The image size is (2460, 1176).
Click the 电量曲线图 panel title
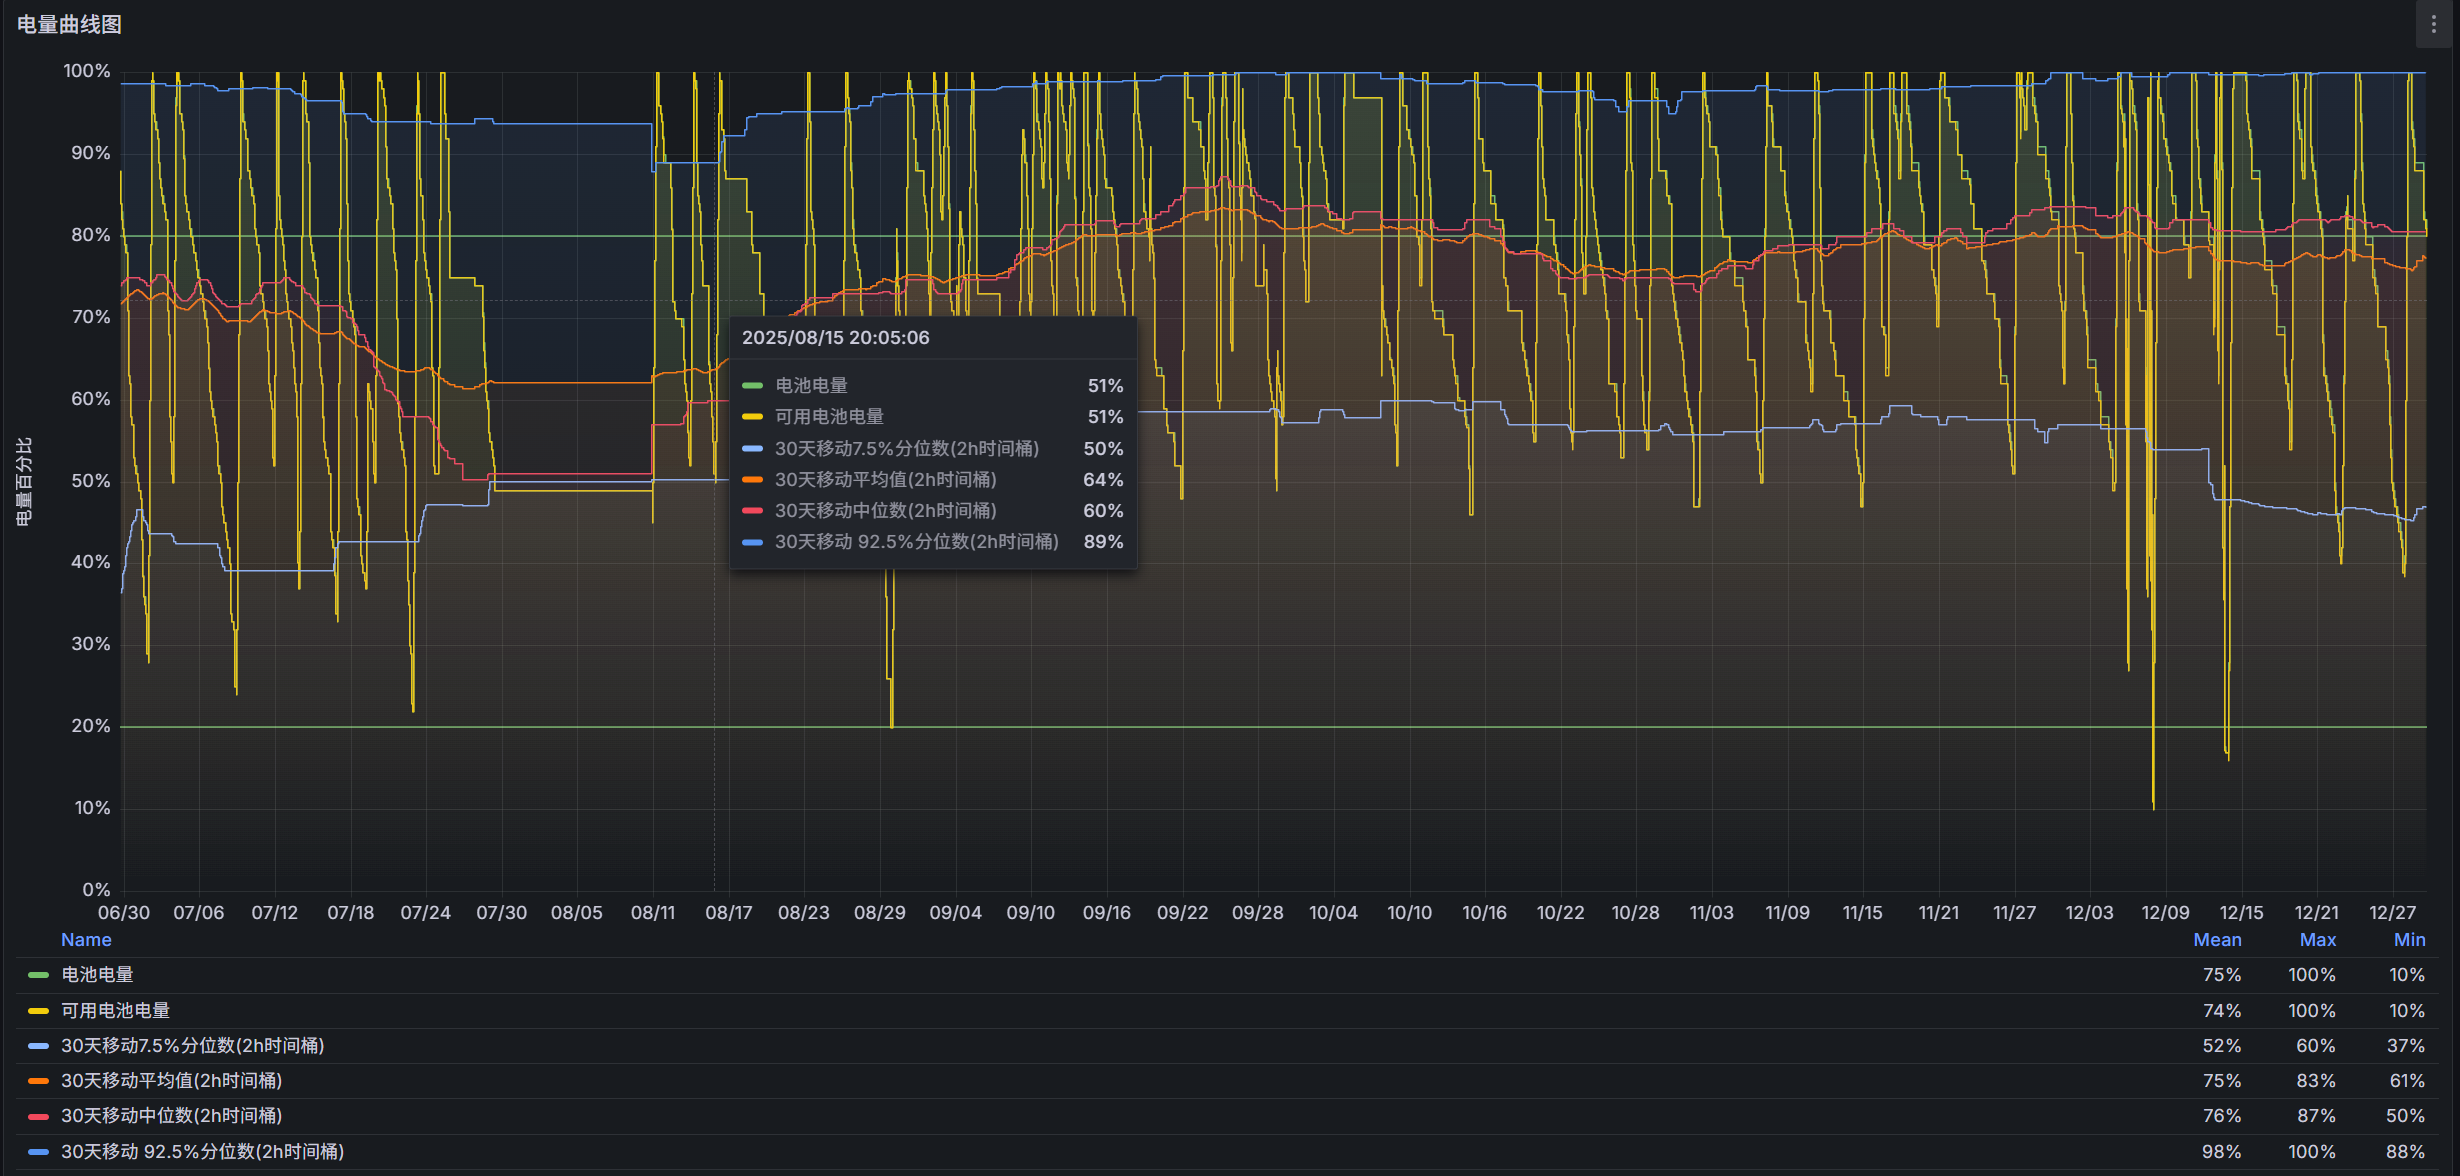[70, 24]
